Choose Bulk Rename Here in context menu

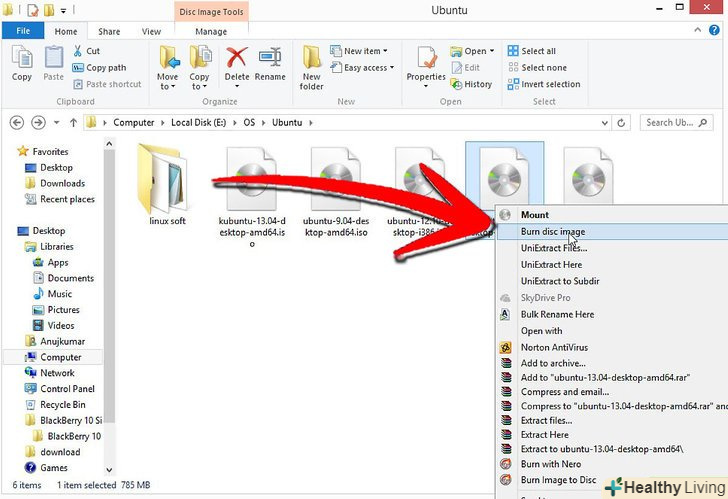[x=612, y=314]
